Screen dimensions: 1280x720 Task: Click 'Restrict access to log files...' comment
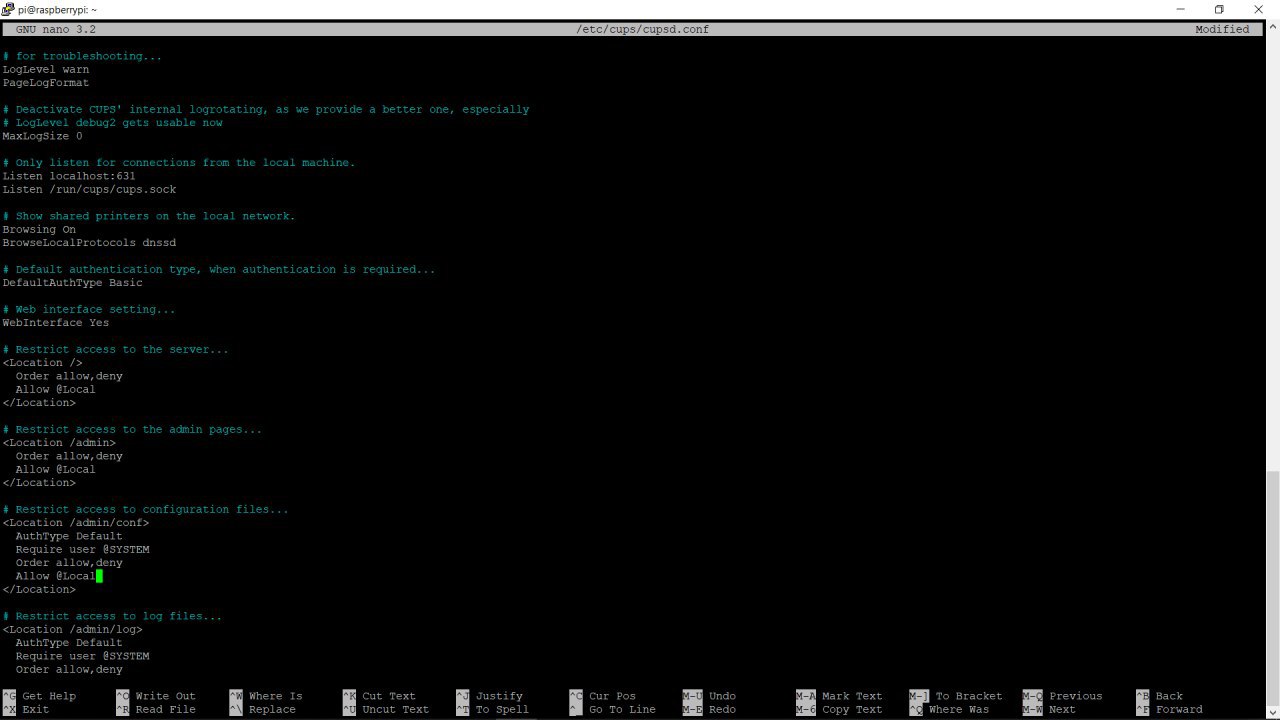(112, 617)
